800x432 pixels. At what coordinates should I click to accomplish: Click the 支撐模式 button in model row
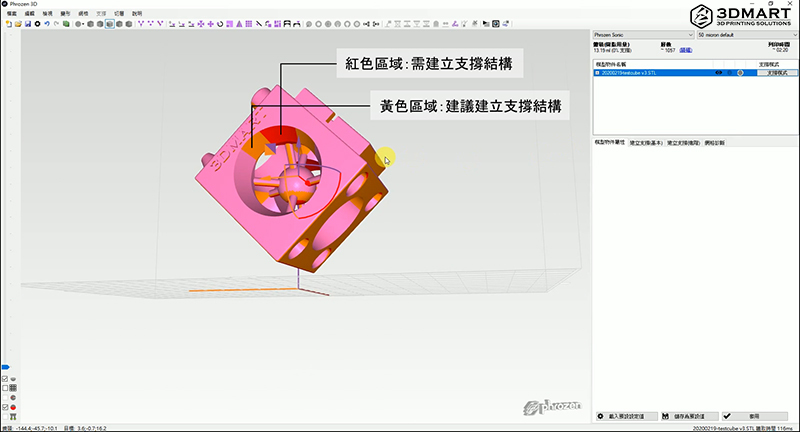[772, 73]
